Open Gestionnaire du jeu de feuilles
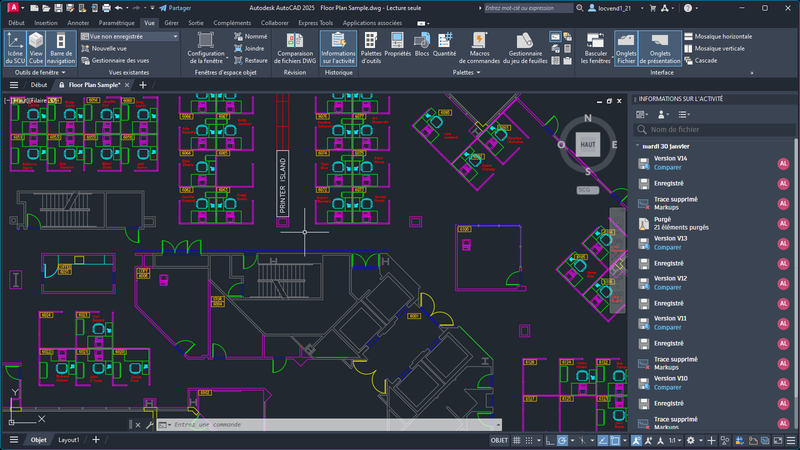800x450 pixels. click(525, 48)
